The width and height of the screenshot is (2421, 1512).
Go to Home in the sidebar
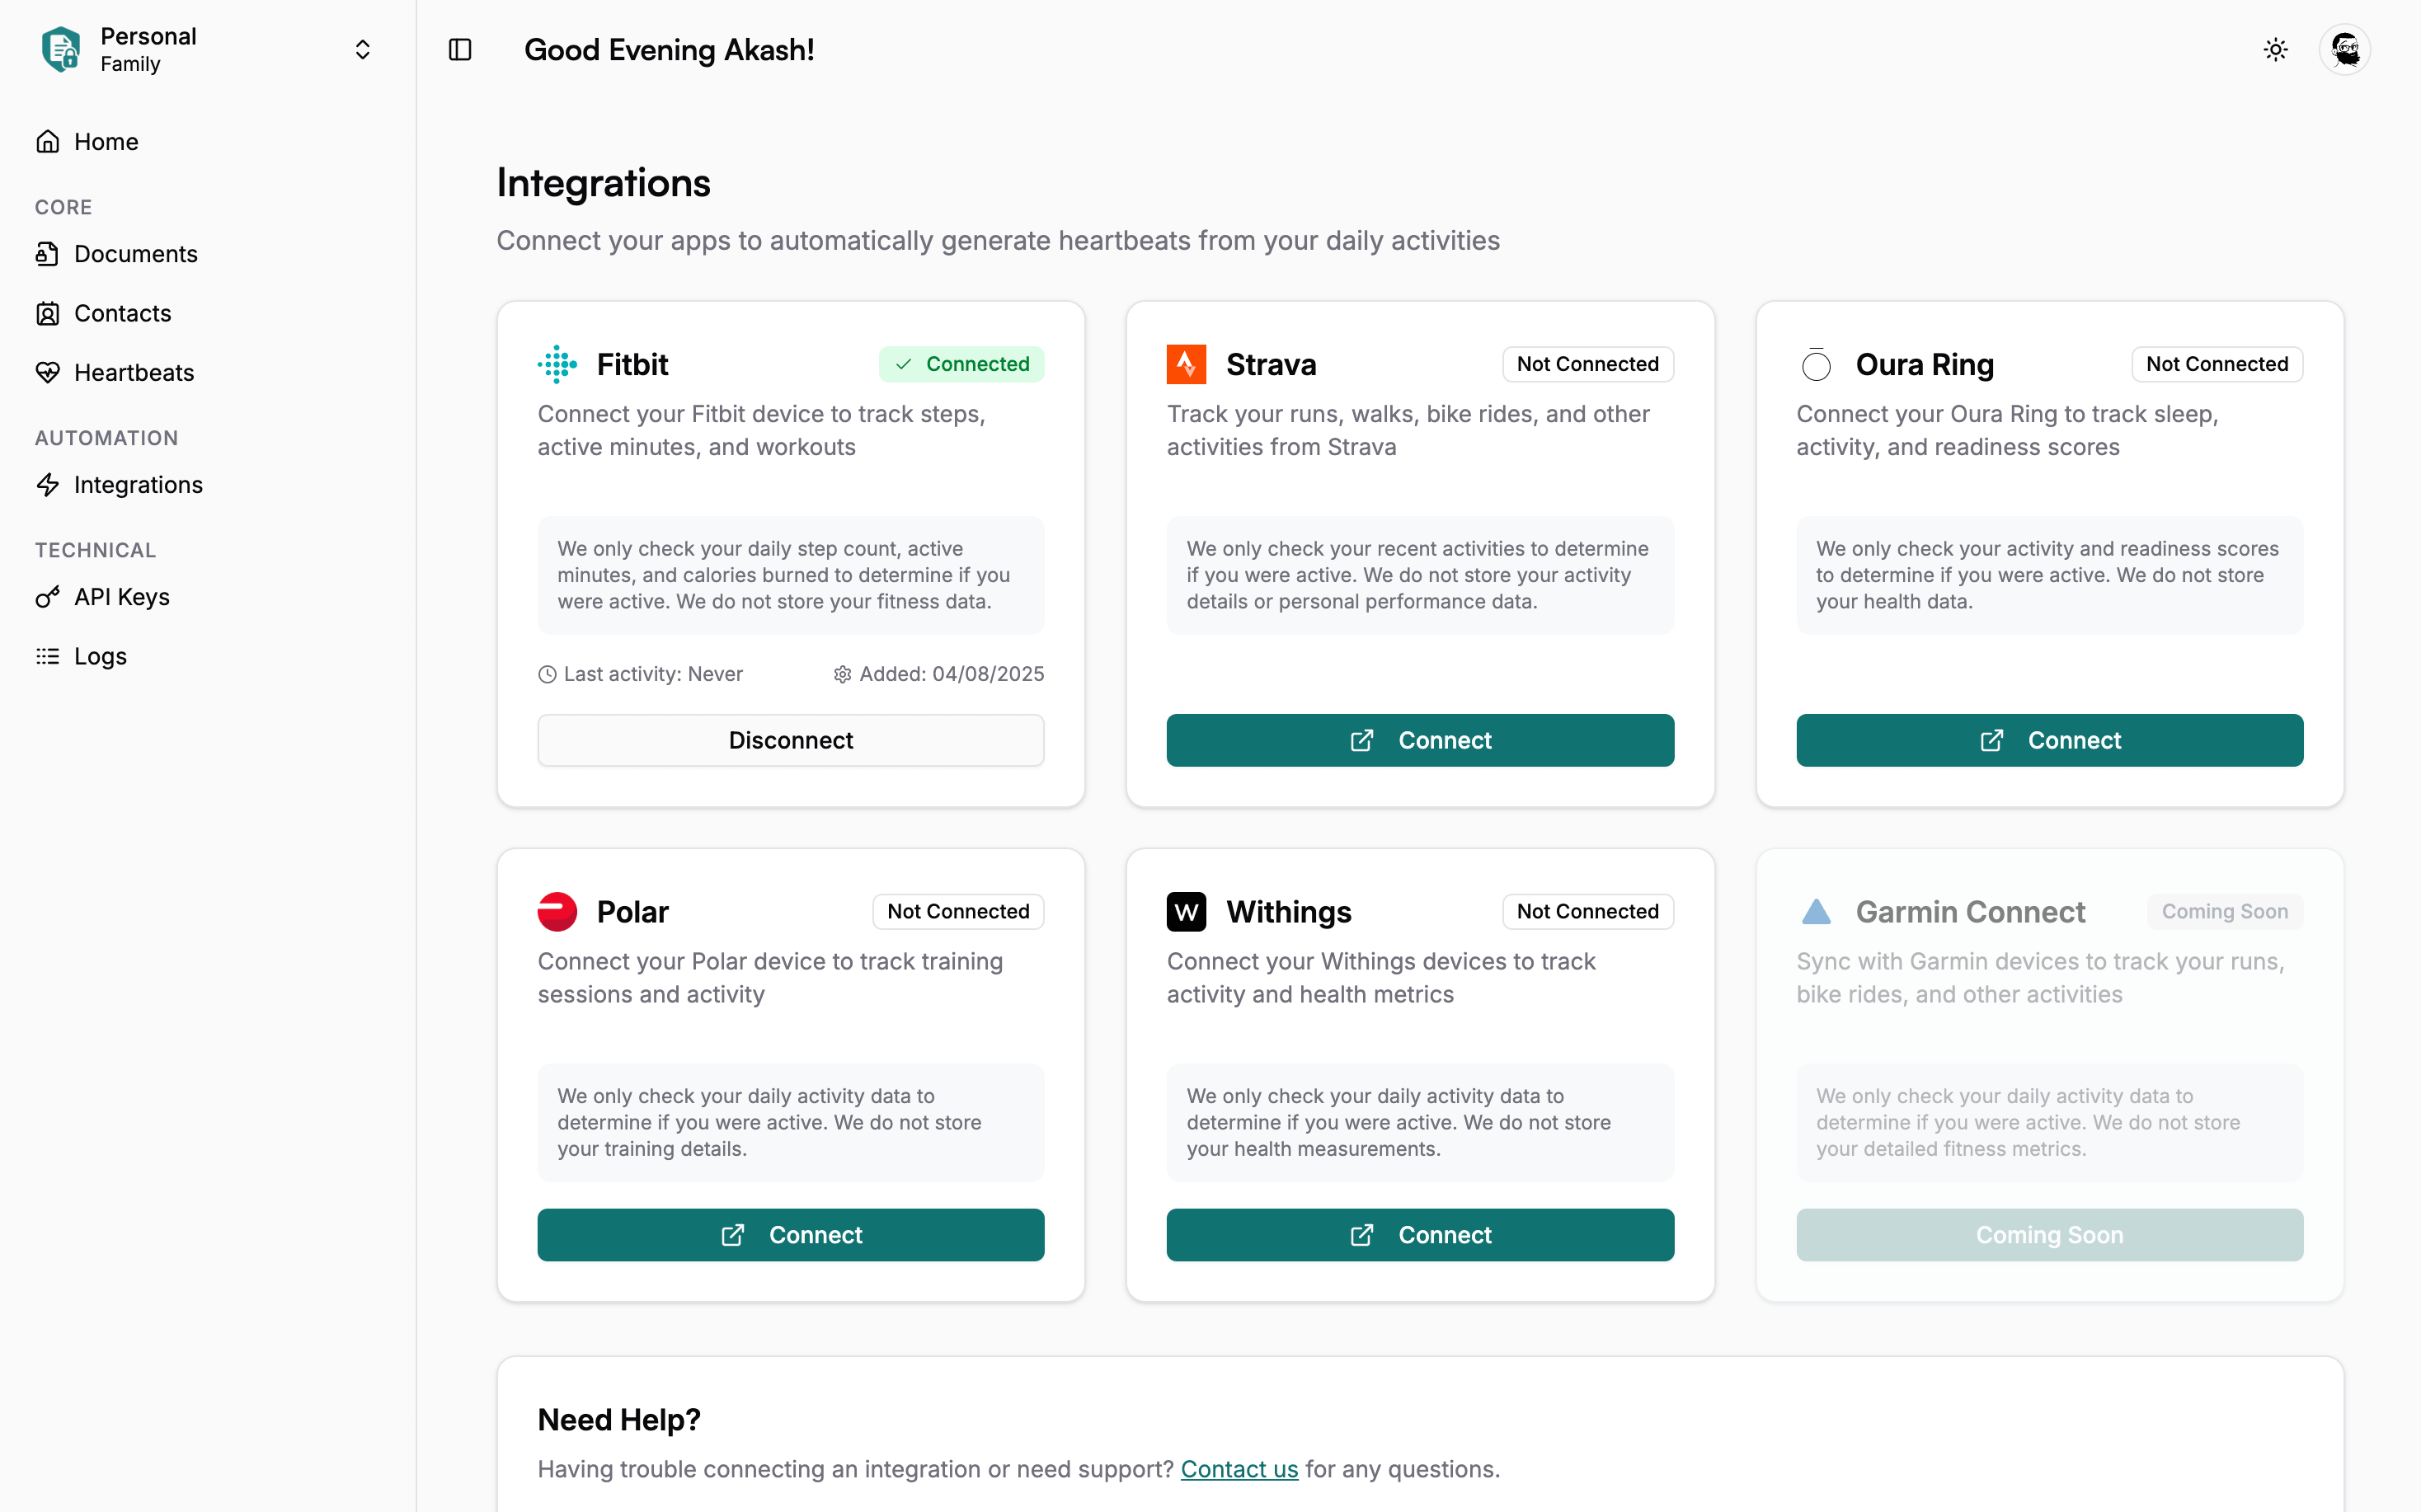pyautogui.click(x=105, y=142)
